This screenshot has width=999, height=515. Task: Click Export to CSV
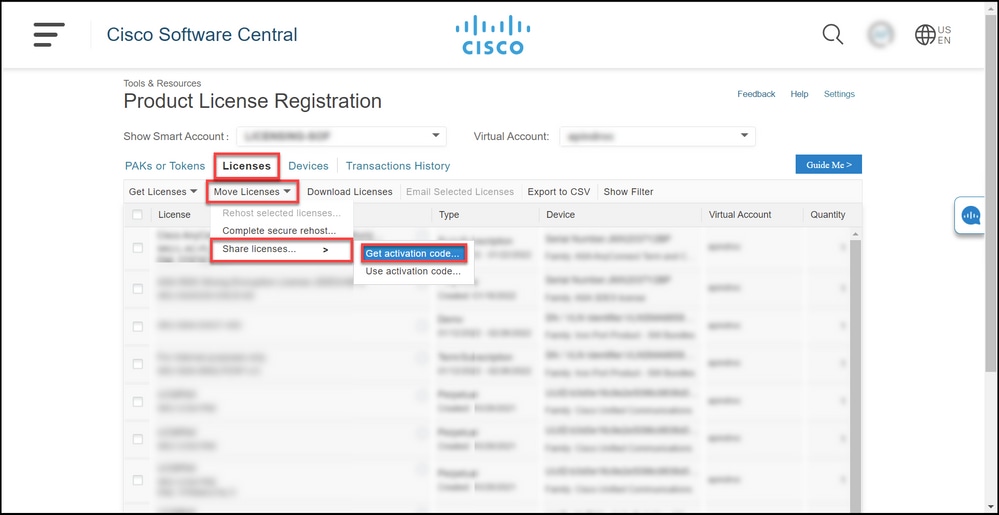pos(559,191)
